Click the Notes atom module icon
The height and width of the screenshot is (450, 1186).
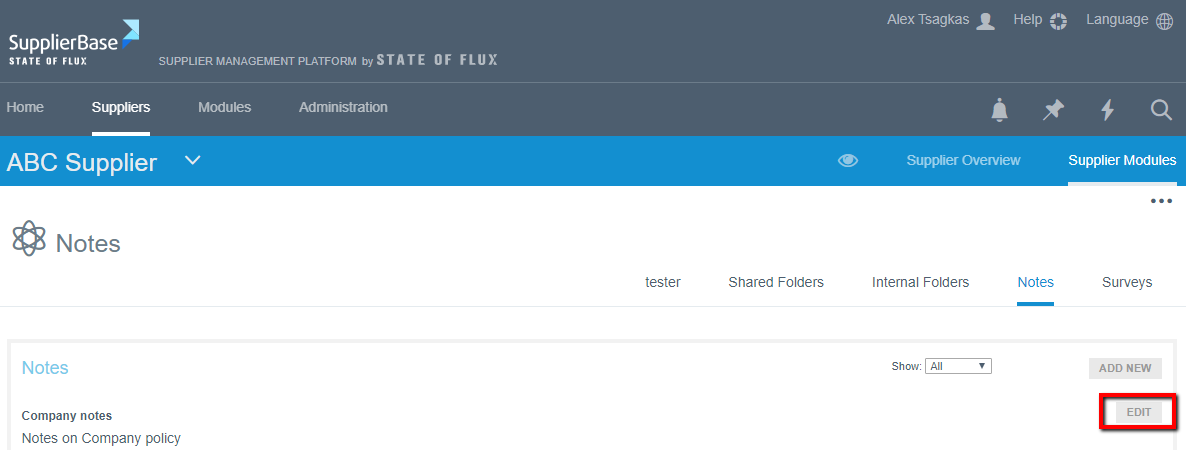pyautogui.click(x=29, y=239)
